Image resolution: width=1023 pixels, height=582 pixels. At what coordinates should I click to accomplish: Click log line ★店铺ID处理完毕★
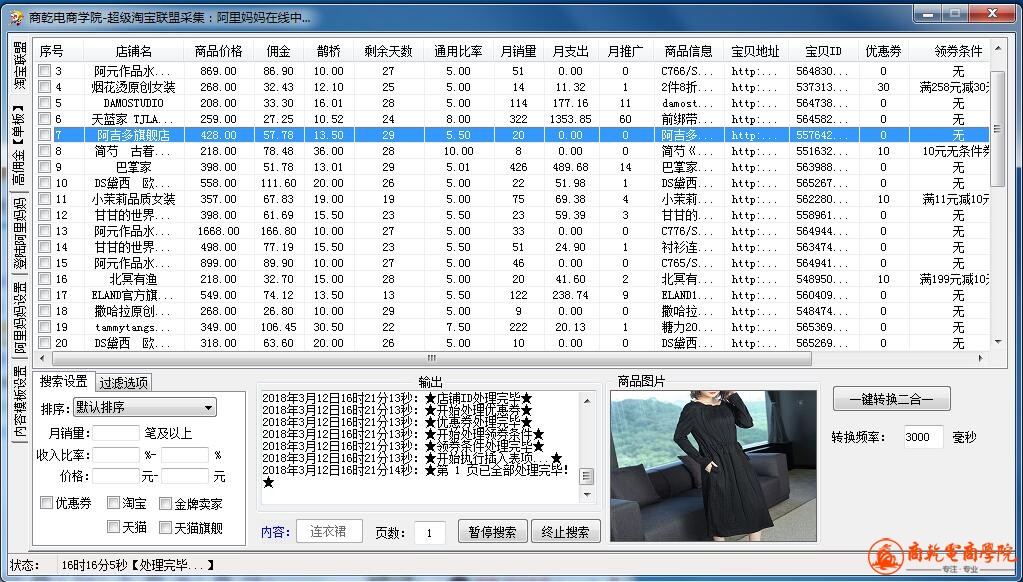478,398
